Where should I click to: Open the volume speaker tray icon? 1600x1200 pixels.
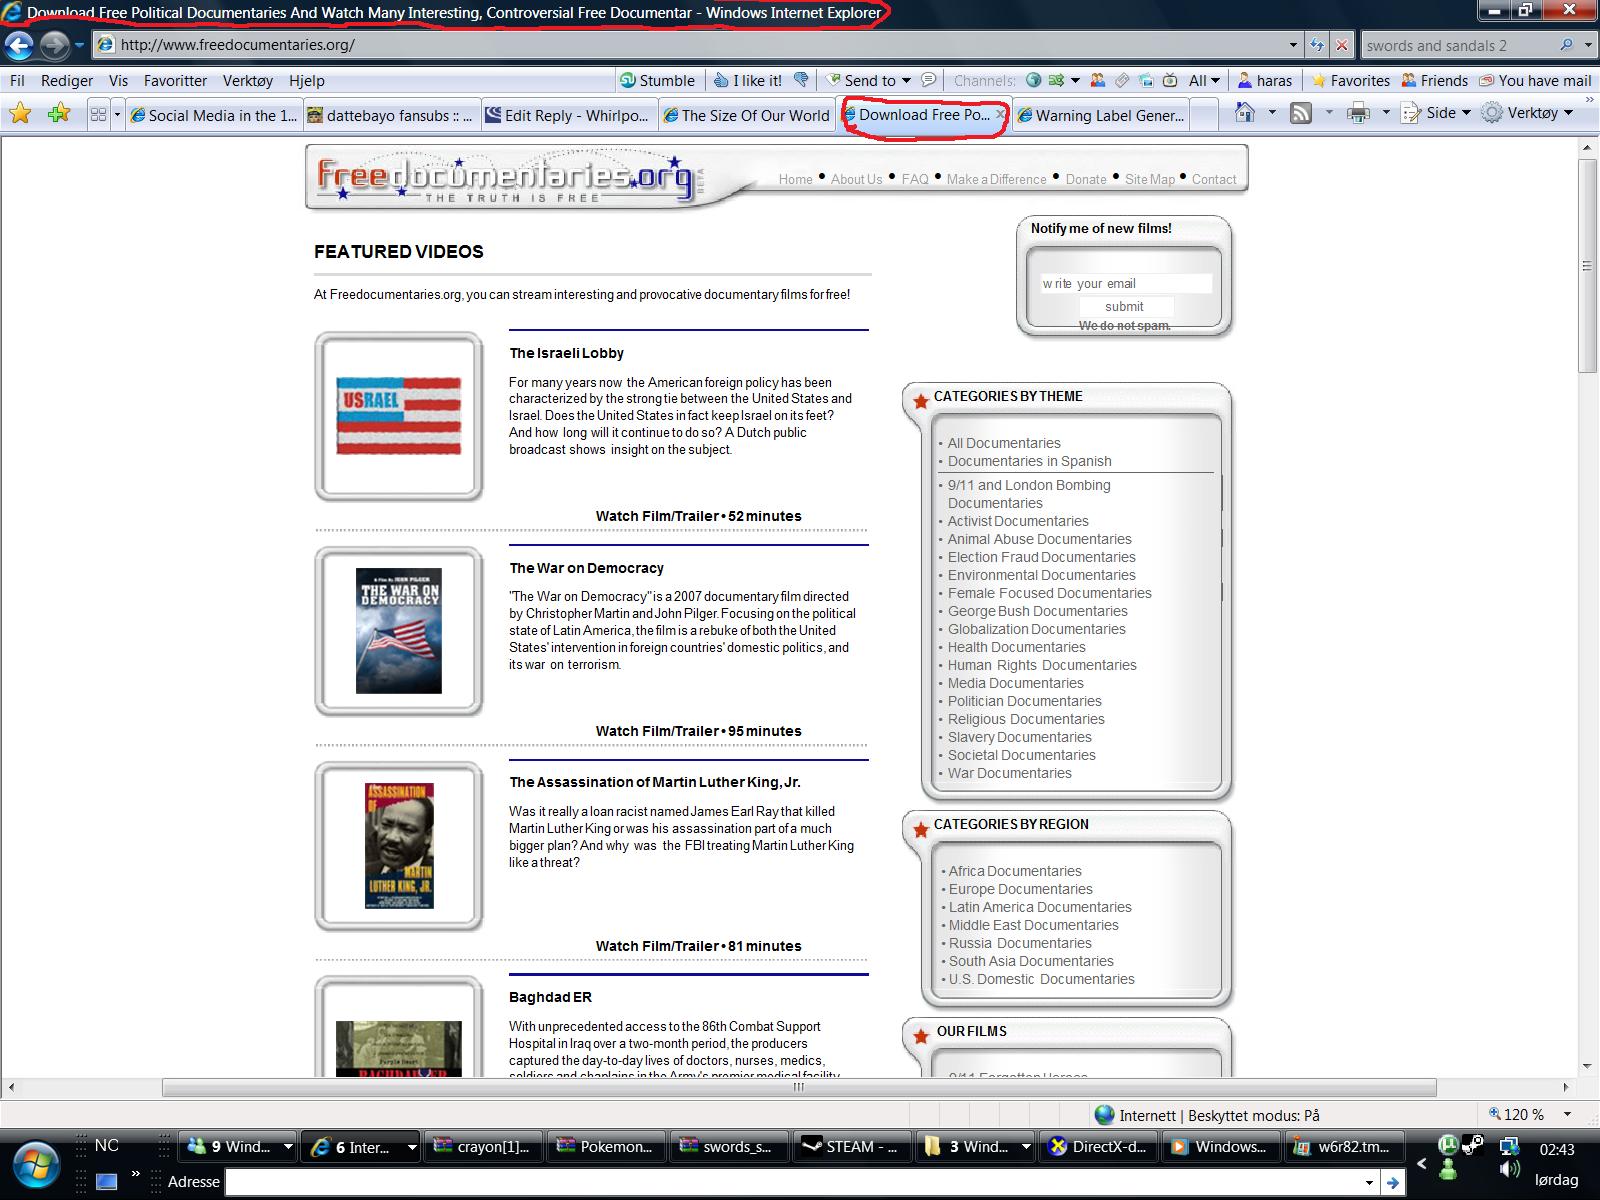(x=1509, y=1169)
